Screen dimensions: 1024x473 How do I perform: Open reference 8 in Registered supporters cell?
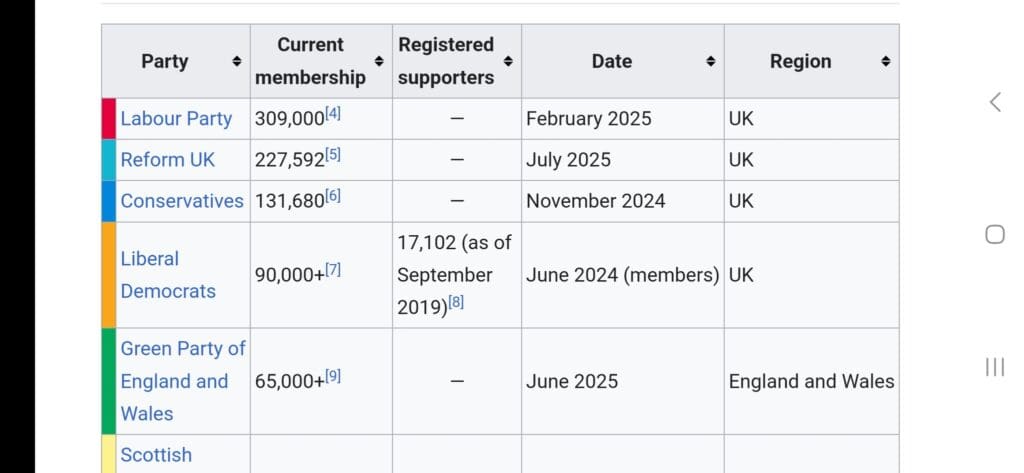coord(456,303)
